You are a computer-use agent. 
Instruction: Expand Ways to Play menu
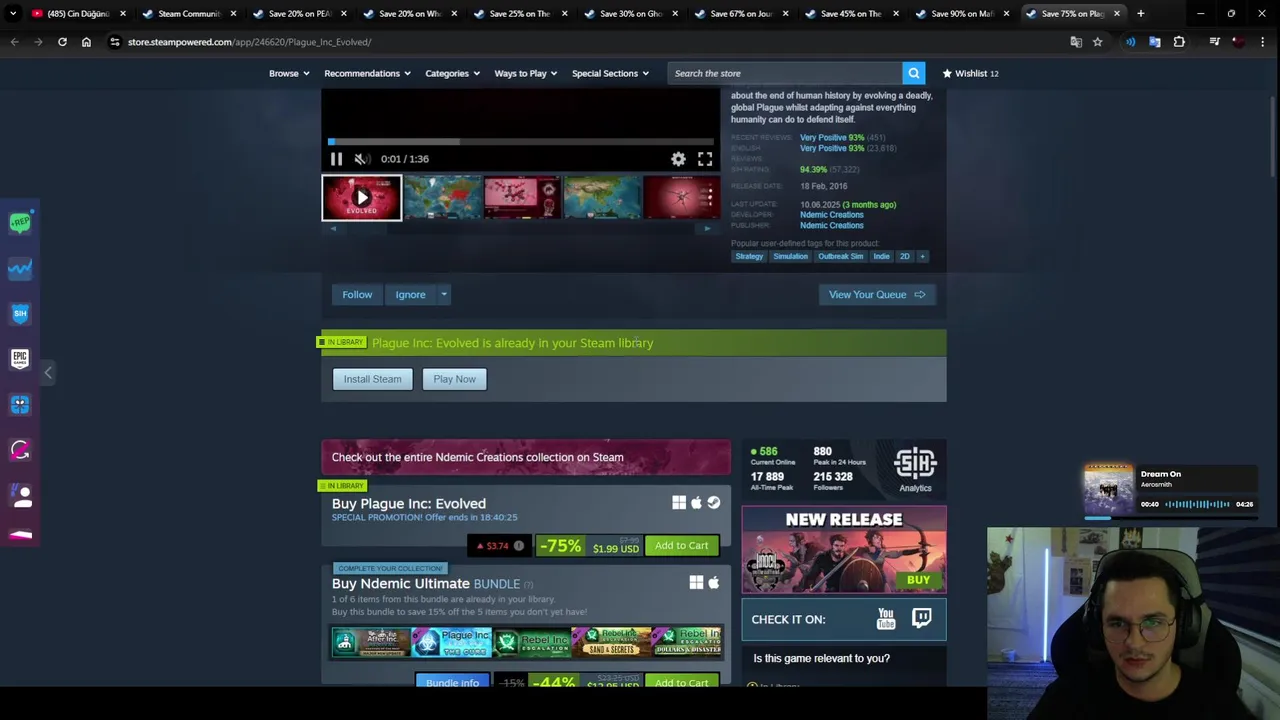coord(525,73)
